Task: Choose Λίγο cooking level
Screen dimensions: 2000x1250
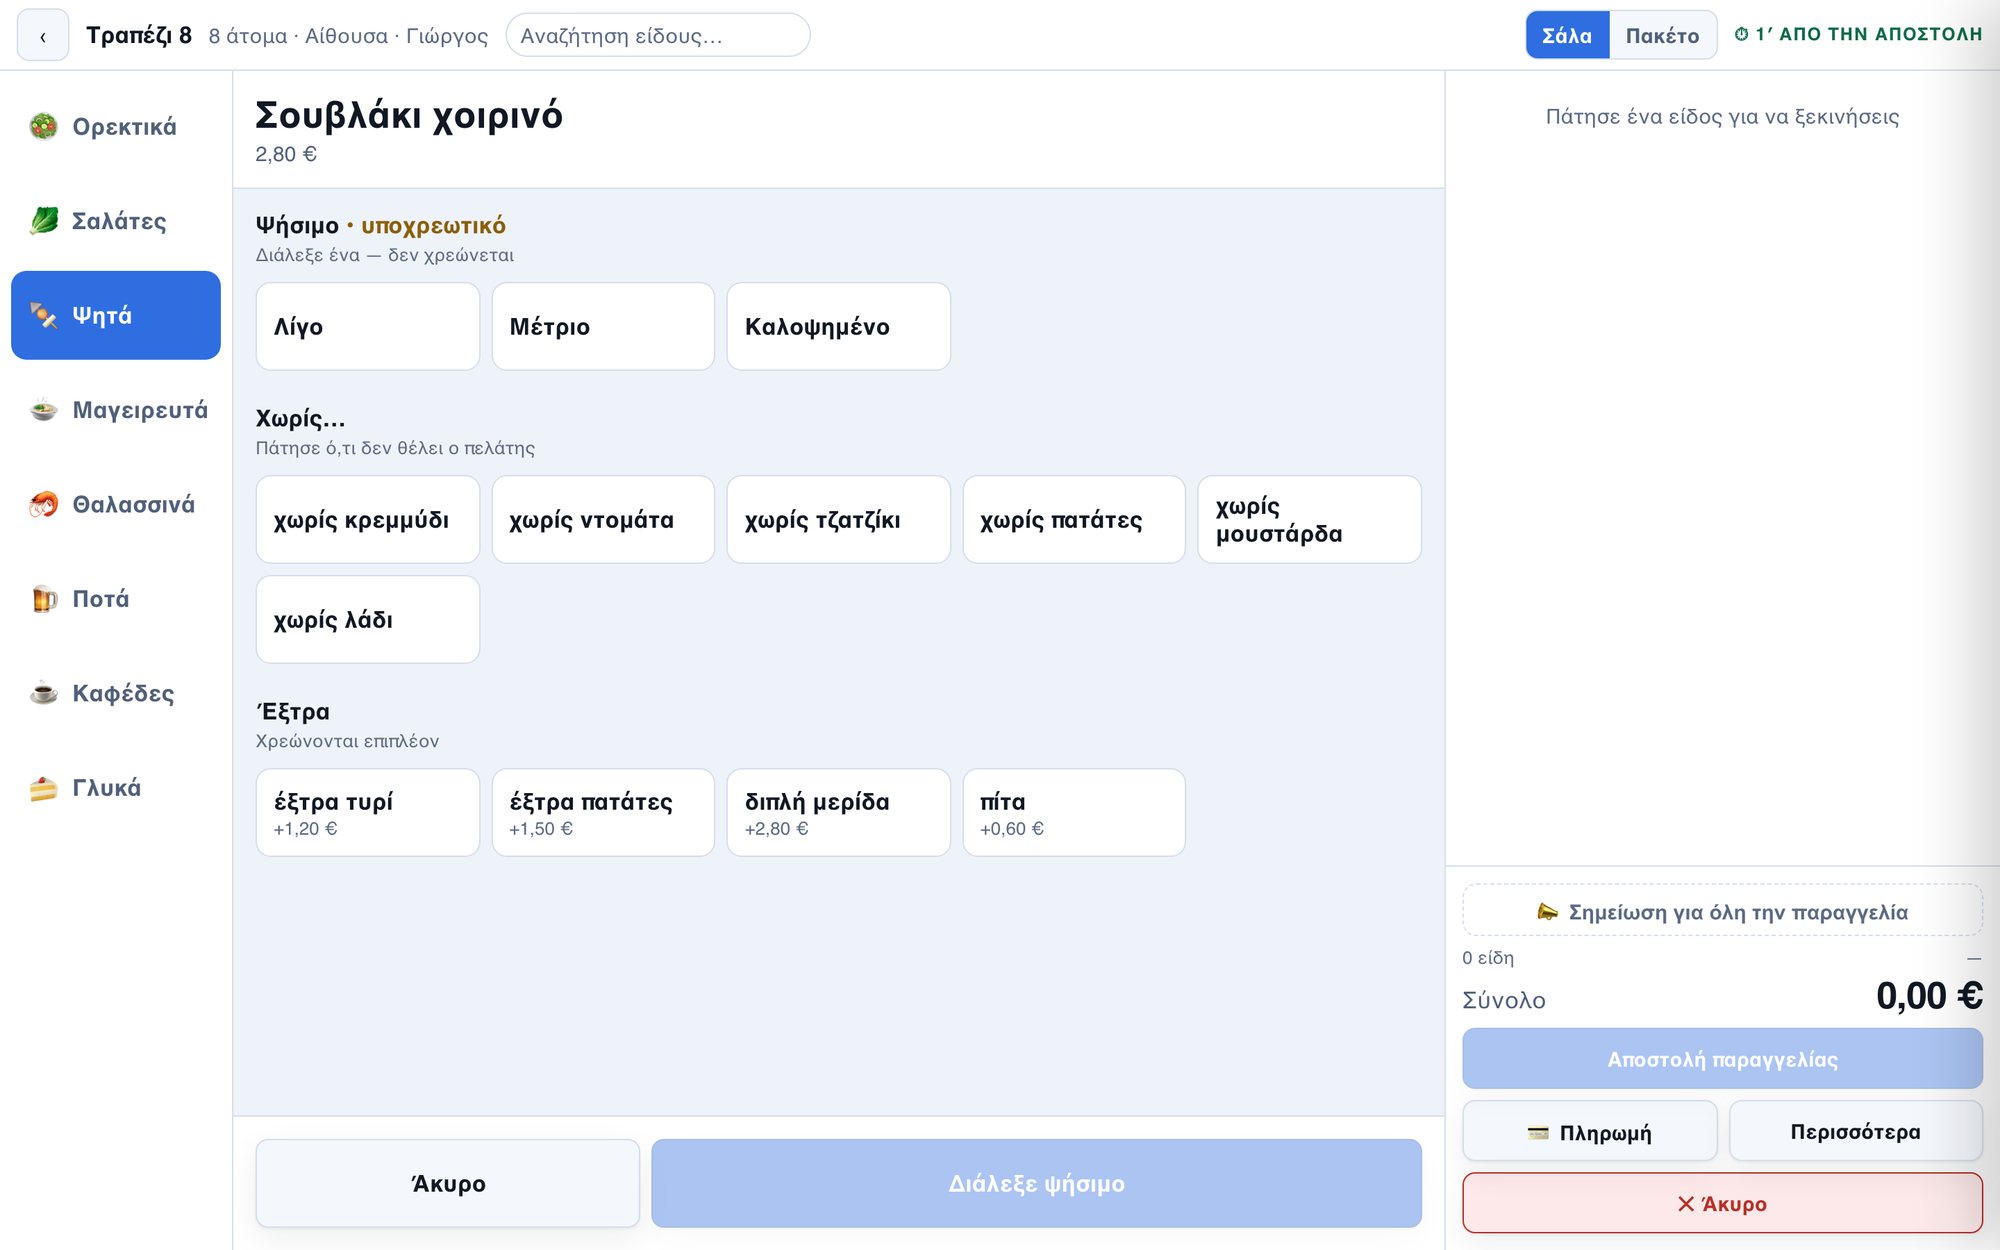Action: (368, 327)
